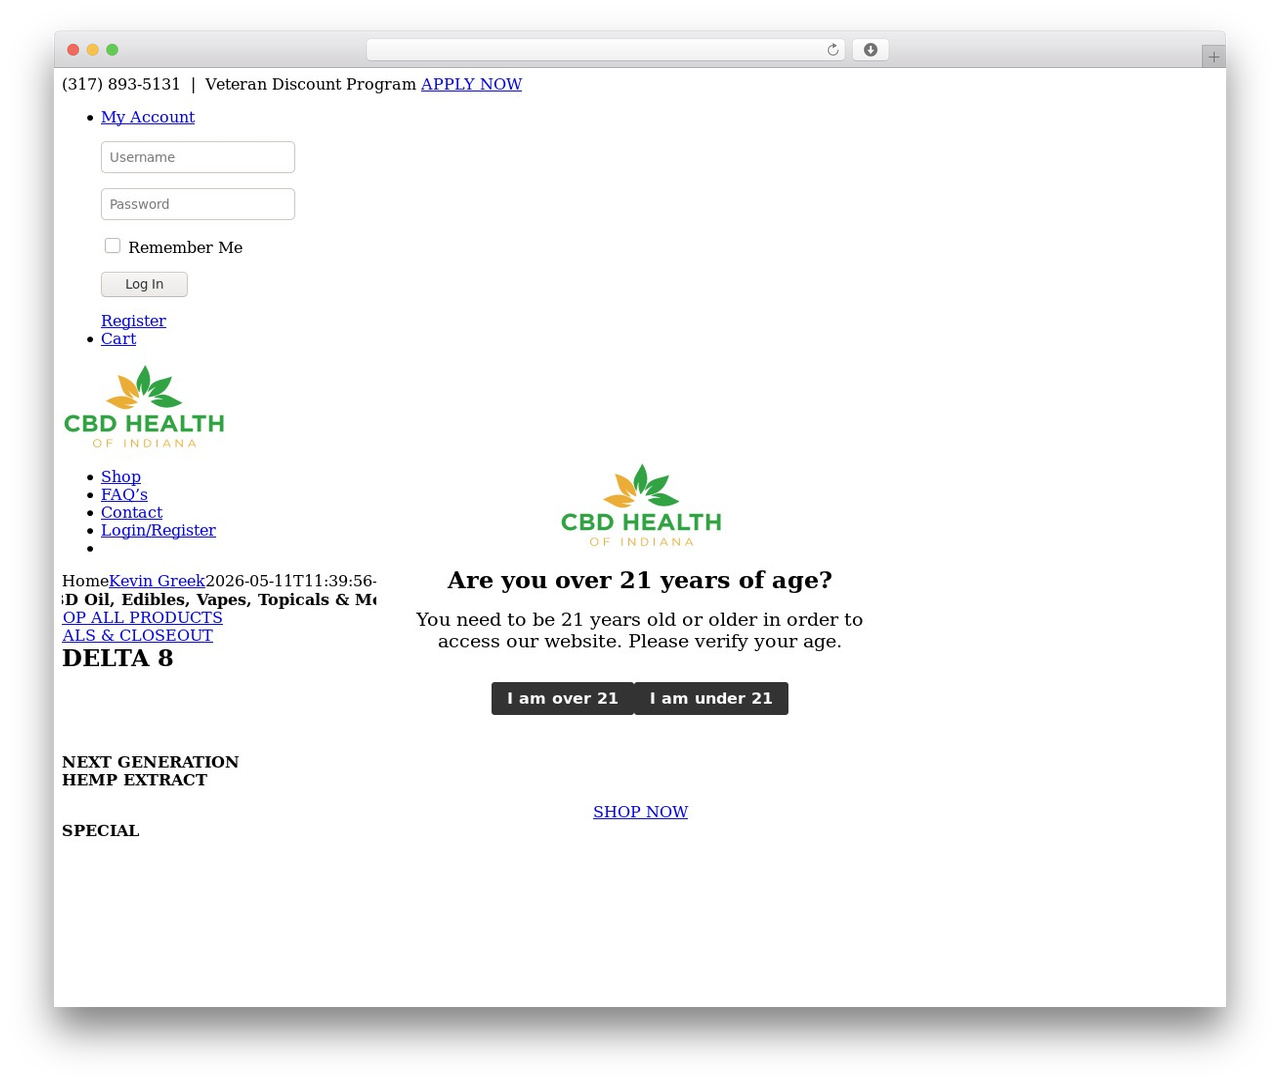This screenshot has height=1084, width=1280.
Task: Click the CBD Health logo in age popup
Action: 641,506
